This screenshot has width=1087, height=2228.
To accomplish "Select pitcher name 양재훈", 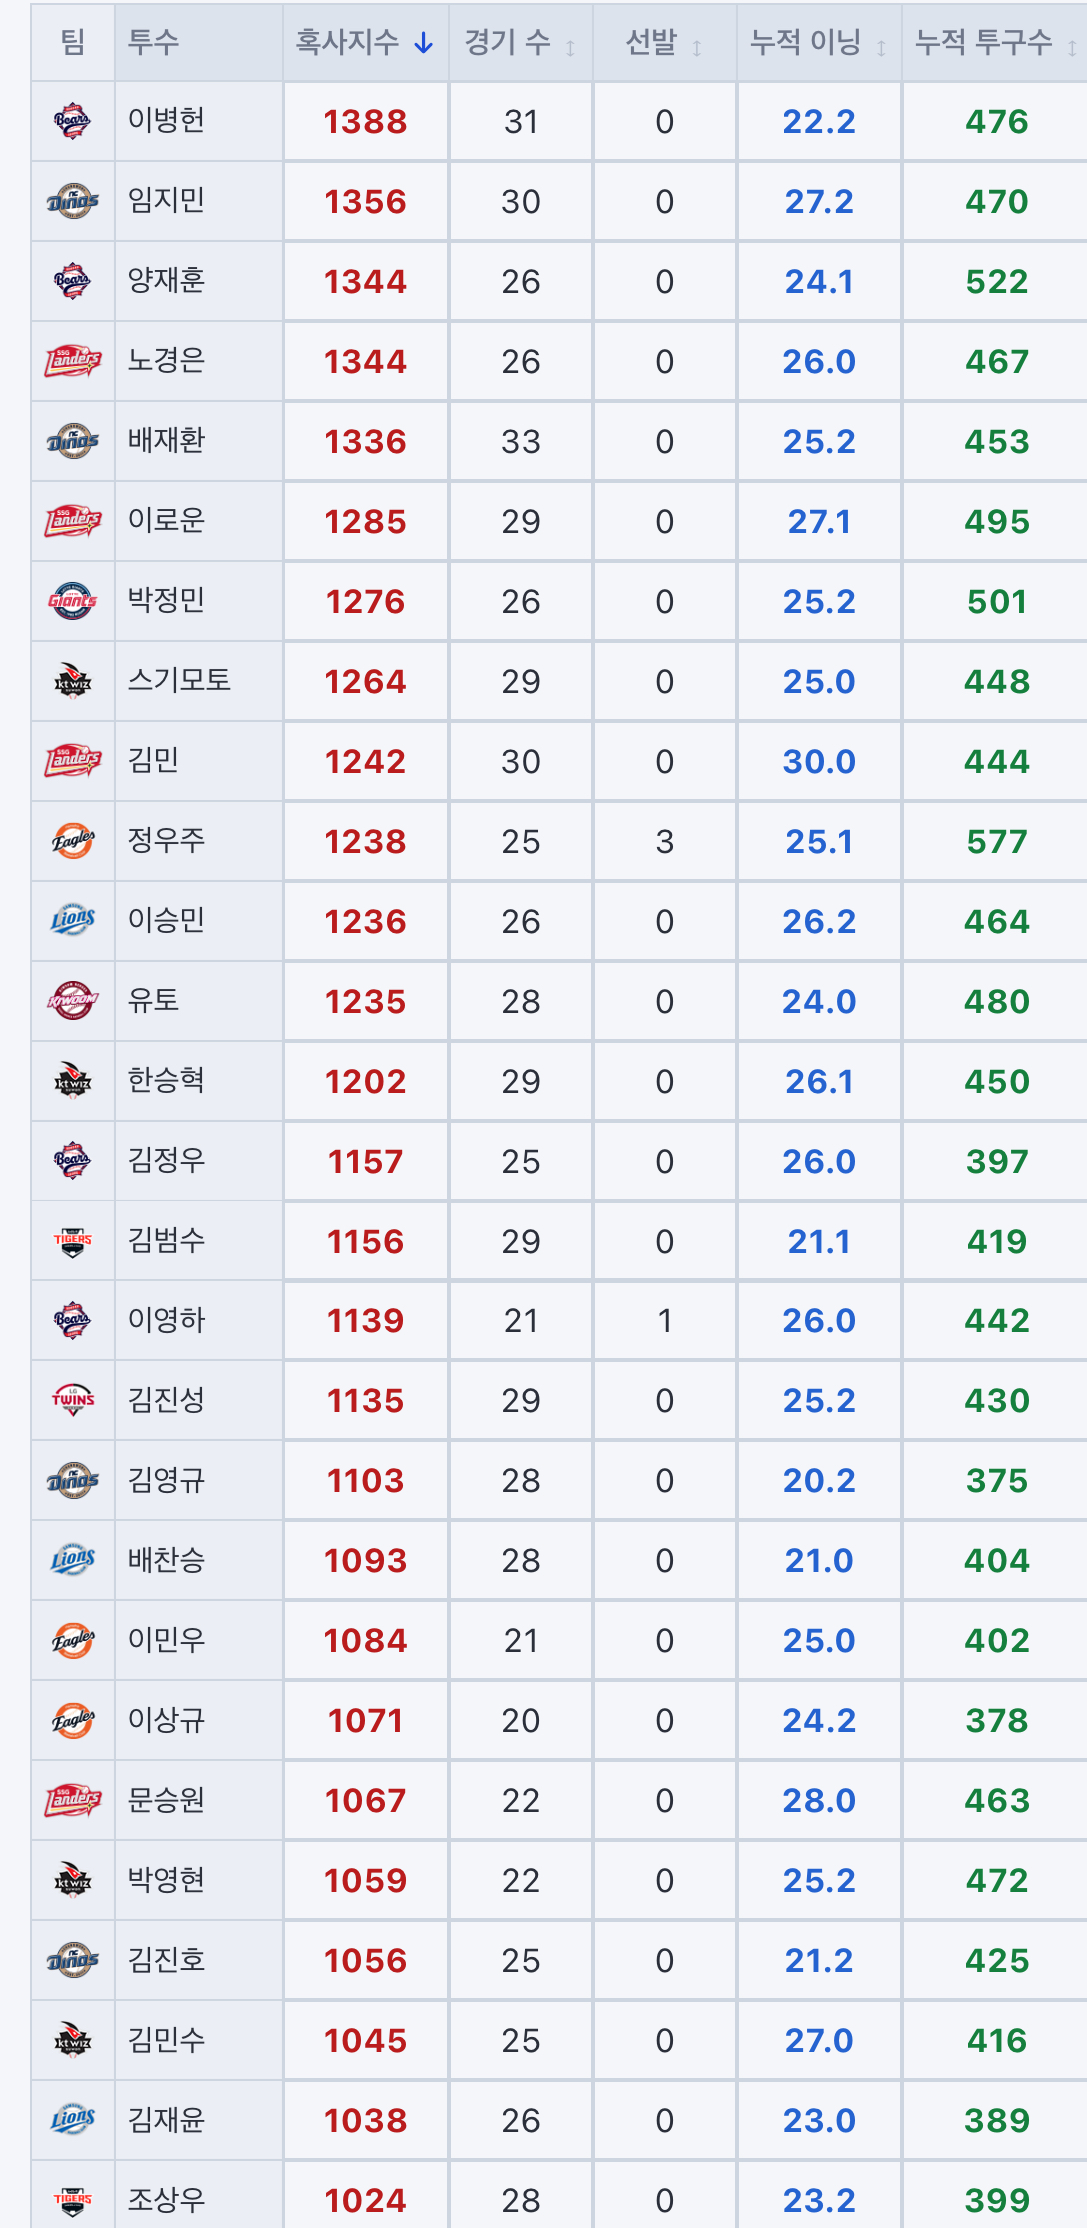I will [166, 280].
